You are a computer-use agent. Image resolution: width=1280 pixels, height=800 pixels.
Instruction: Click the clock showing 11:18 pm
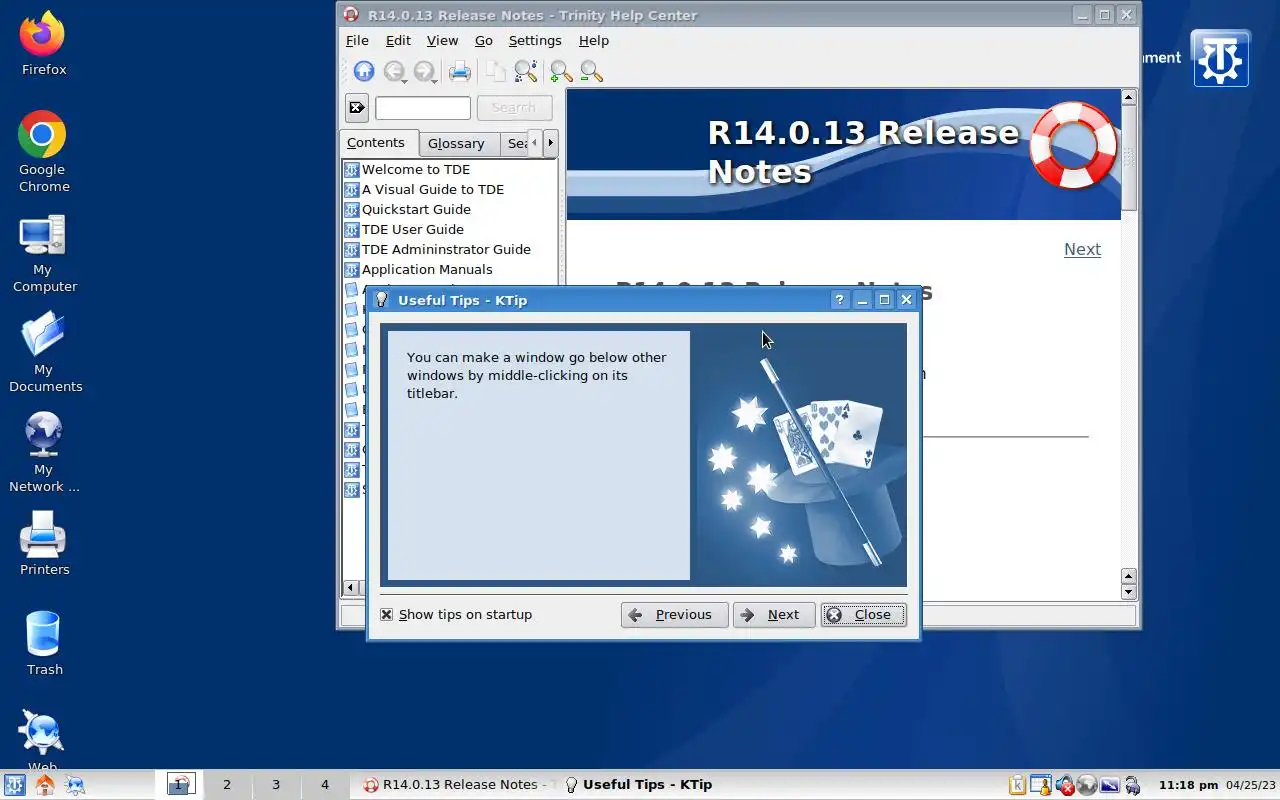click(x=1188, y=785)
